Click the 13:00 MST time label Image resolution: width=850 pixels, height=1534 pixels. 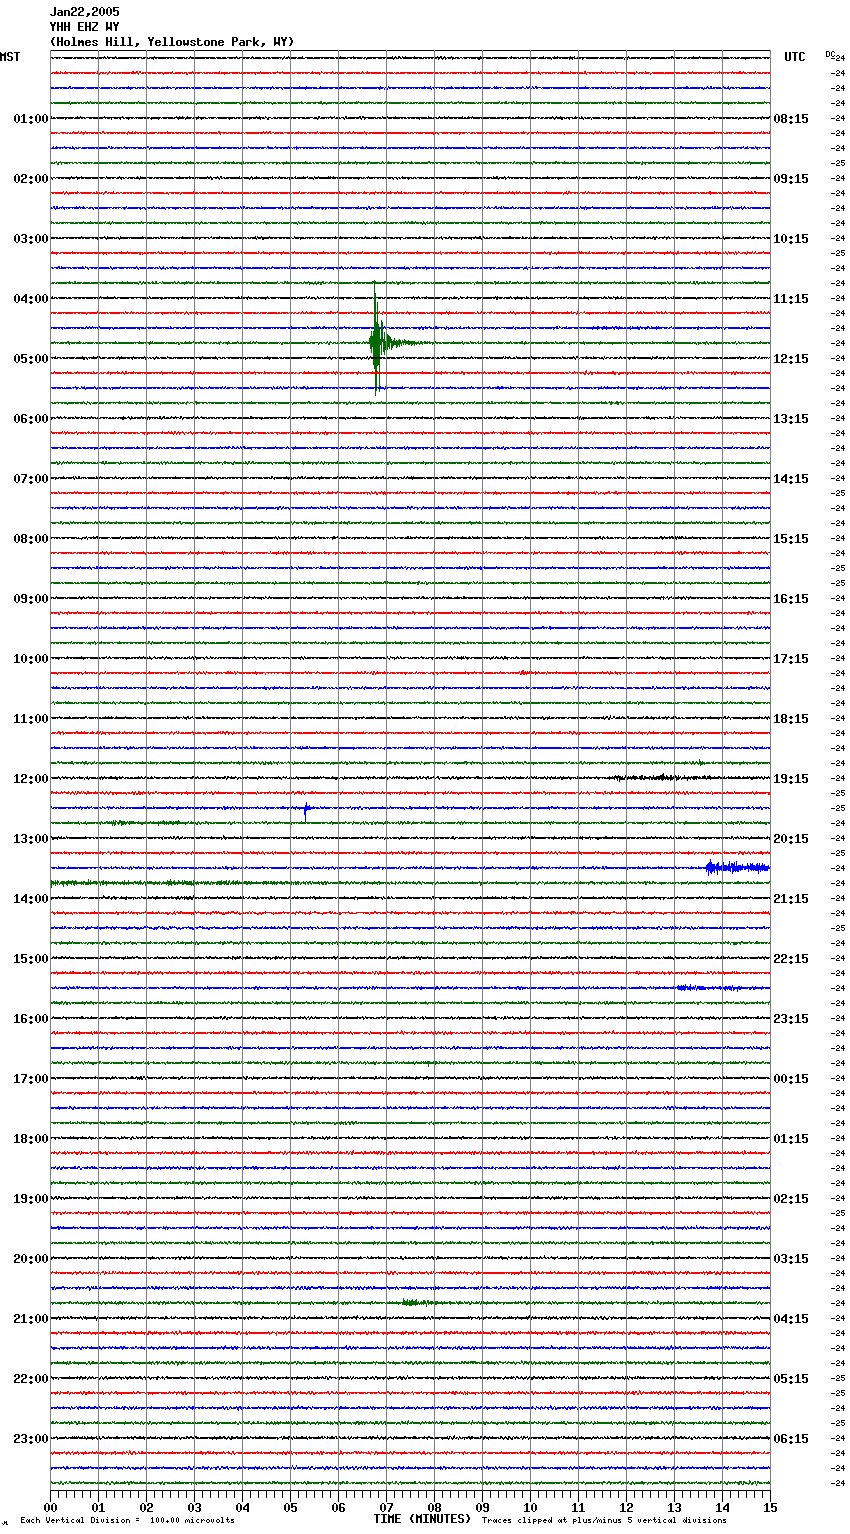(x=31, y=839)
